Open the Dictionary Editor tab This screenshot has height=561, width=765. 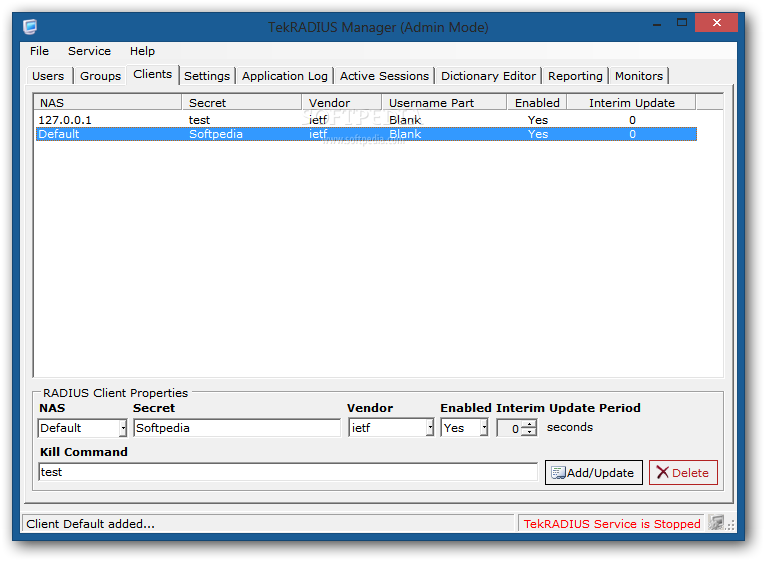coord(488,76)
